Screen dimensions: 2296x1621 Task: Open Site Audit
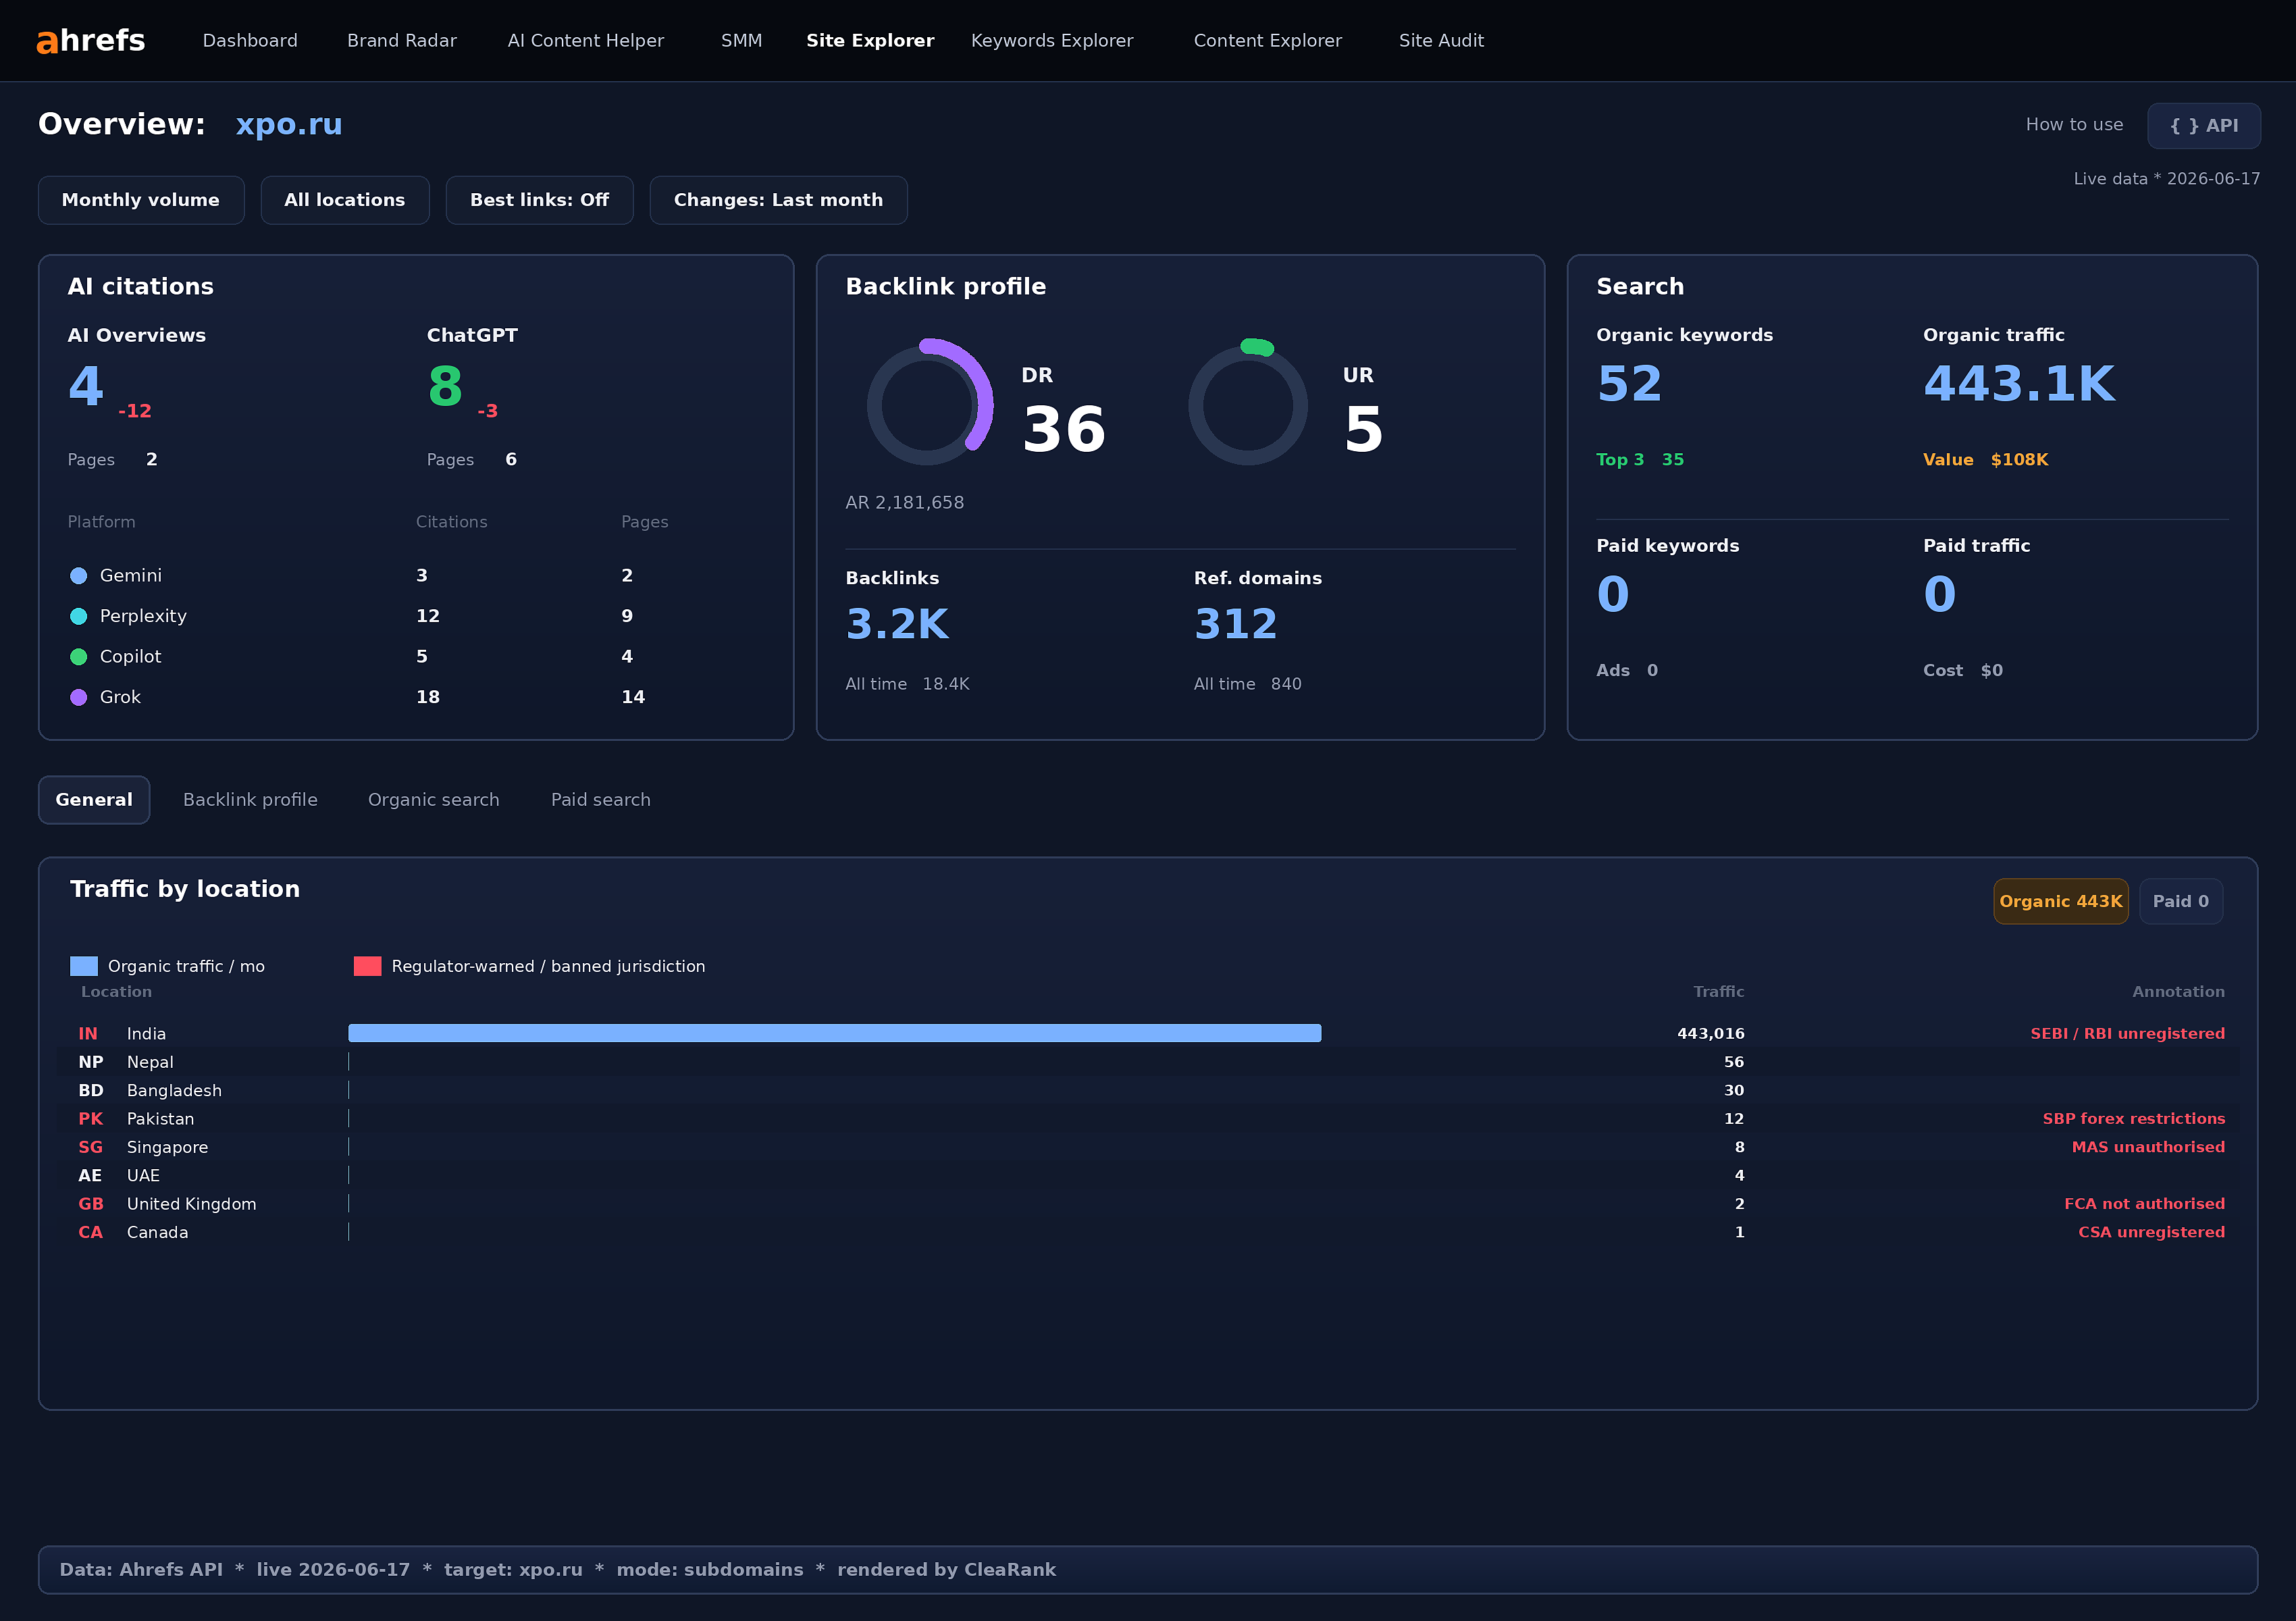tap(1441, 41)
